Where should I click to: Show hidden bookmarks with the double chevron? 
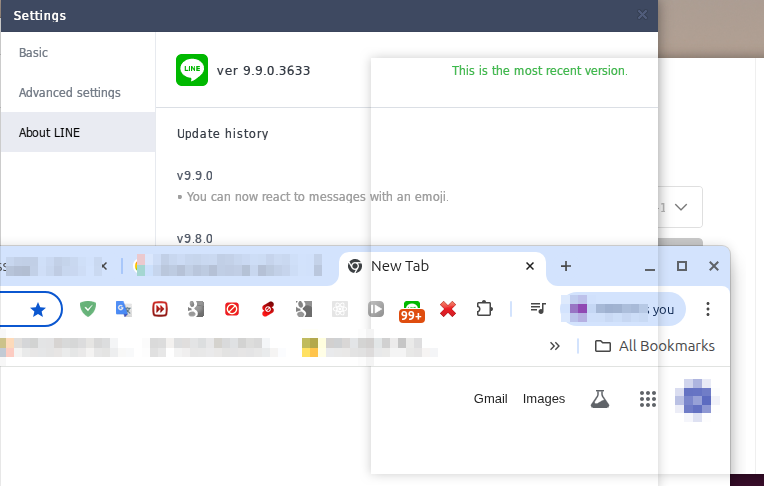[x=554, y=346]
